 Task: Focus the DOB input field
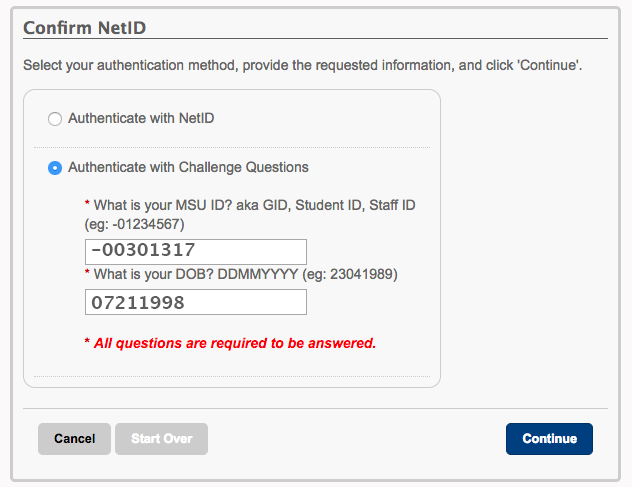[x=196, y=302]
